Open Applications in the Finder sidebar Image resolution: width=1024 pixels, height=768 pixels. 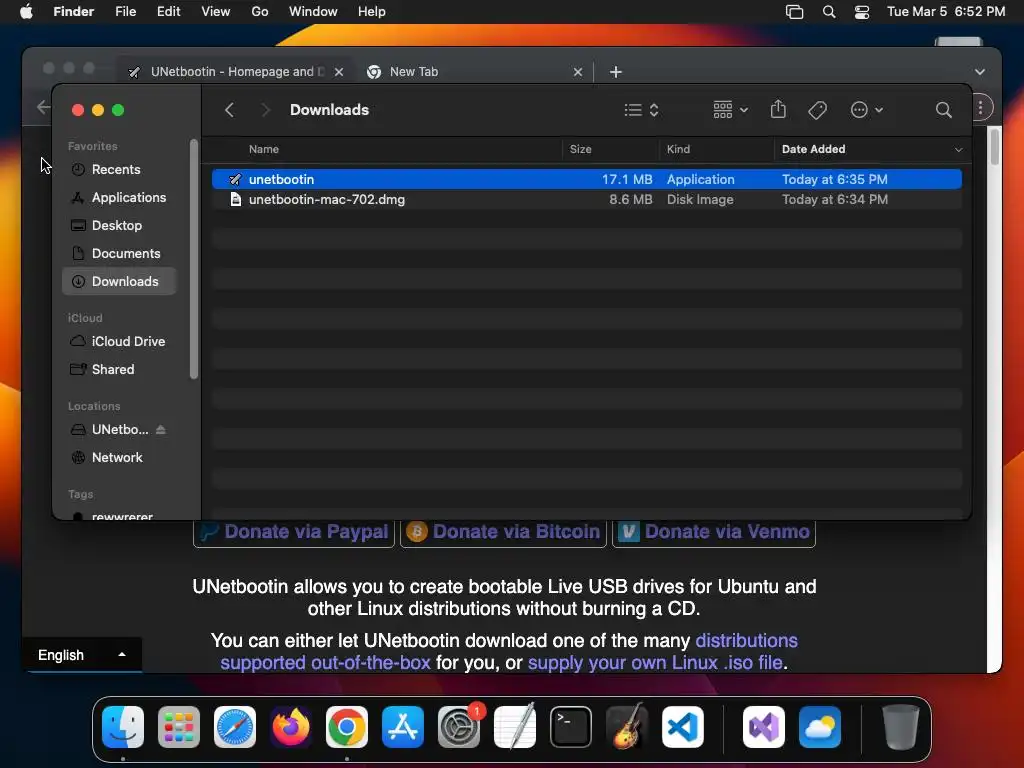pyautogui.click(x=119, y=197)
